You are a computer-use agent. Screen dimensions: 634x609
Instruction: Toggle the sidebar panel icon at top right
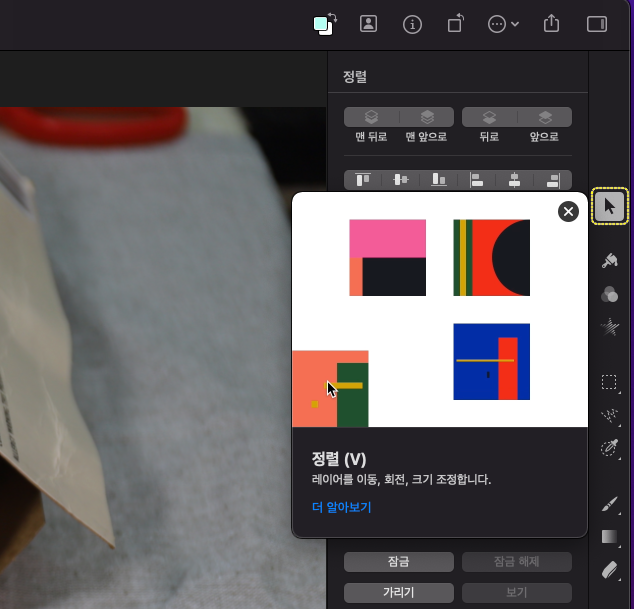coord(597,24)
